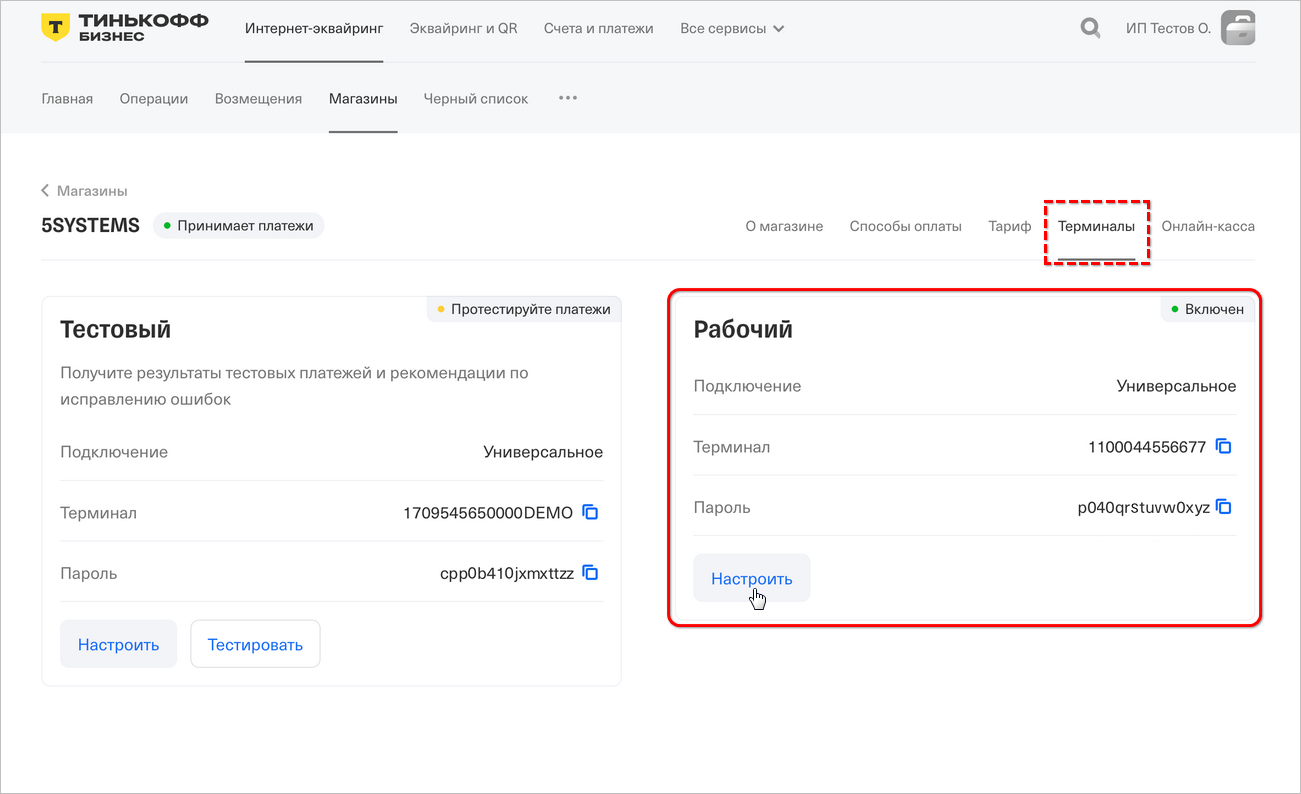Click Настроить in the Тестовый card
The height and width of the screenshot is (794, 1301).
[118, 644]
